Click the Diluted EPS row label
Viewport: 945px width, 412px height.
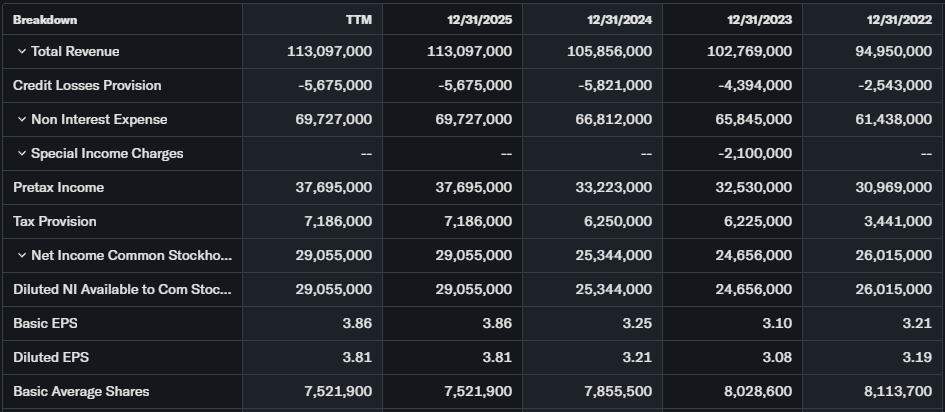click(48, 358)
